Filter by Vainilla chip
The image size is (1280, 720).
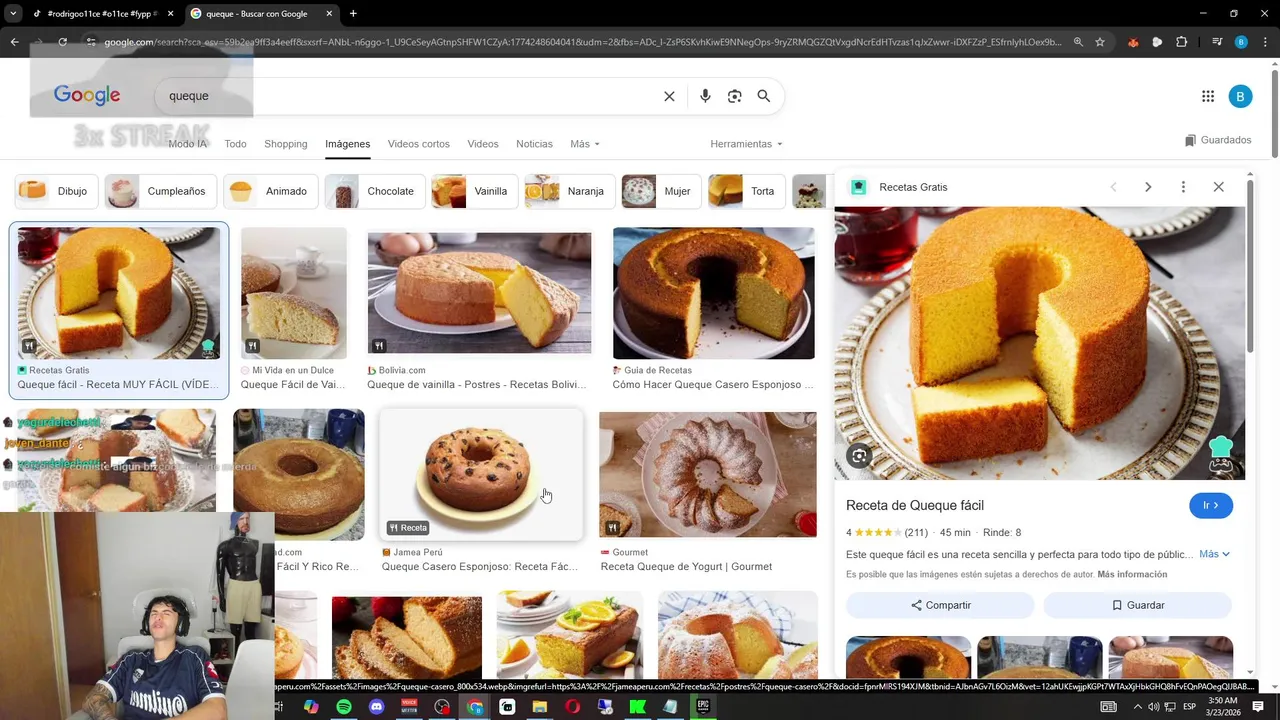[475, 191]
